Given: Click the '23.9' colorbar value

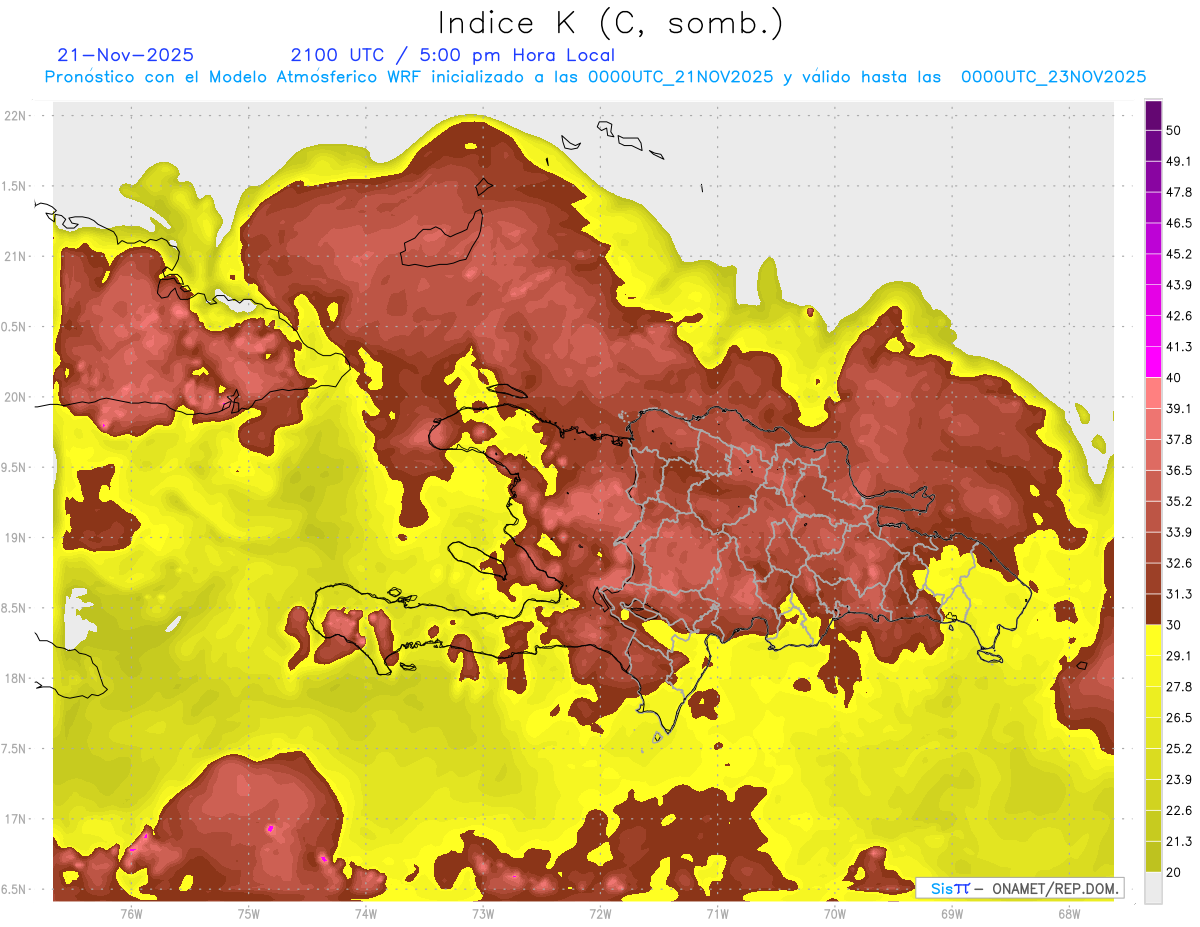Looking at the screenshot, I should click(1179, 779).
